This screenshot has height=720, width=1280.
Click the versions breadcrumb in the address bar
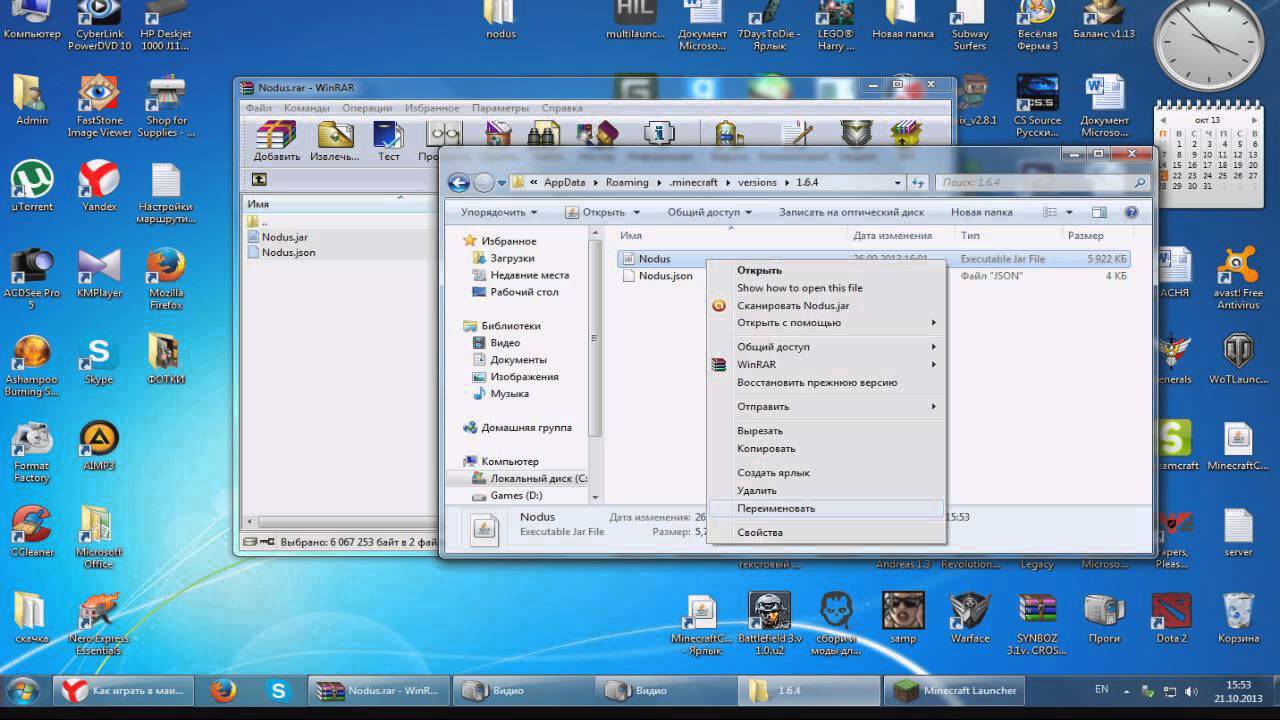coord(757,183)
